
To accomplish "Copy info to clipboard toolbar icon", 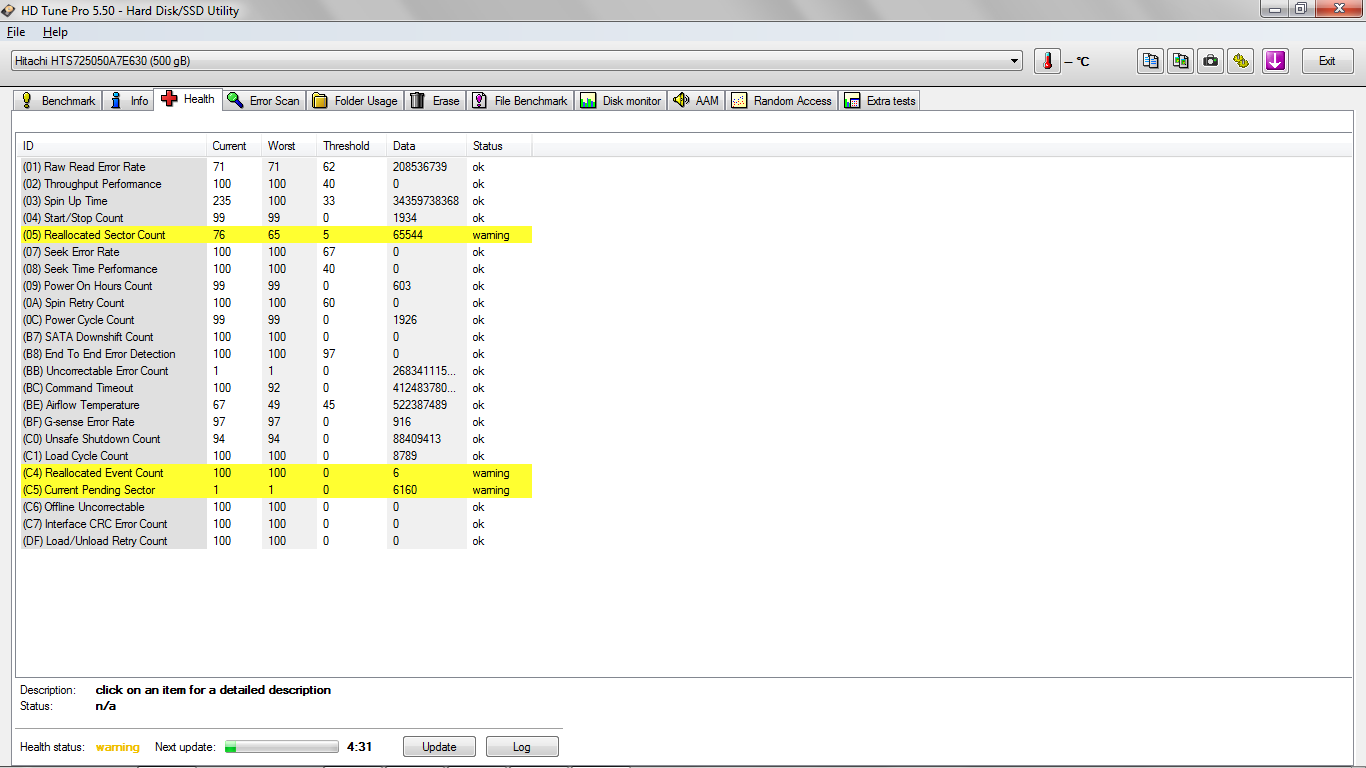I will (x=1151, y=61).
